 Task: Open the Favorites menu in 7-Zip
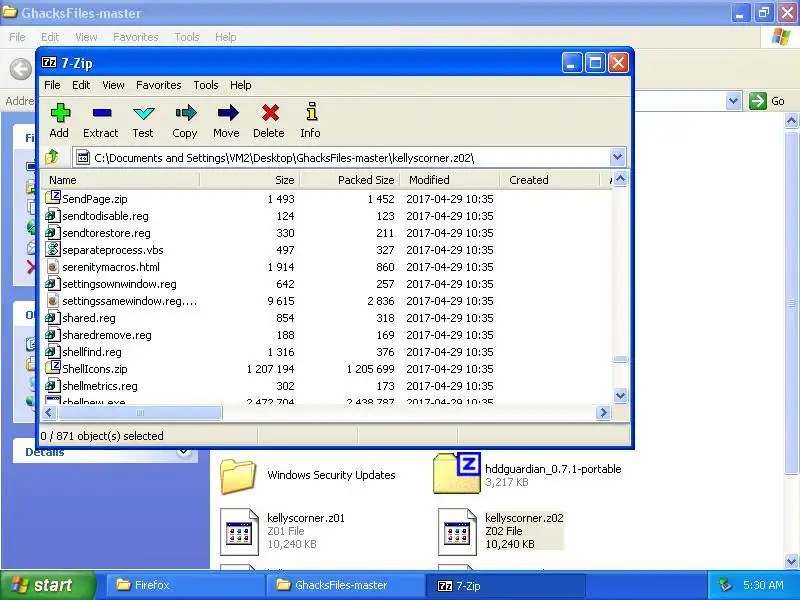[158, 85]
